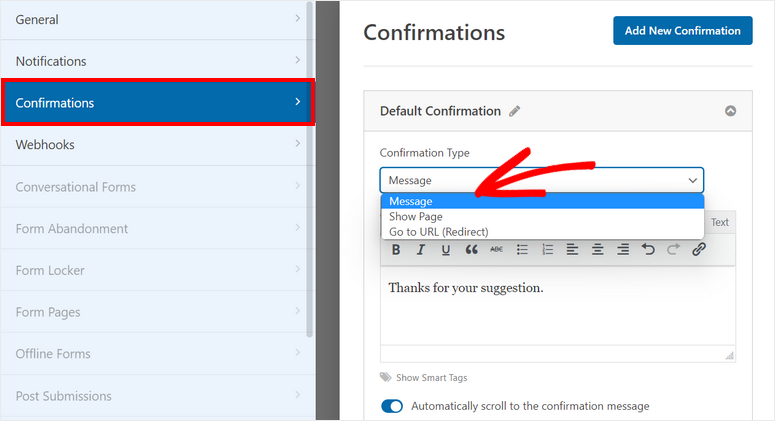Click the italic formatting icon

[x=421, y=250]
